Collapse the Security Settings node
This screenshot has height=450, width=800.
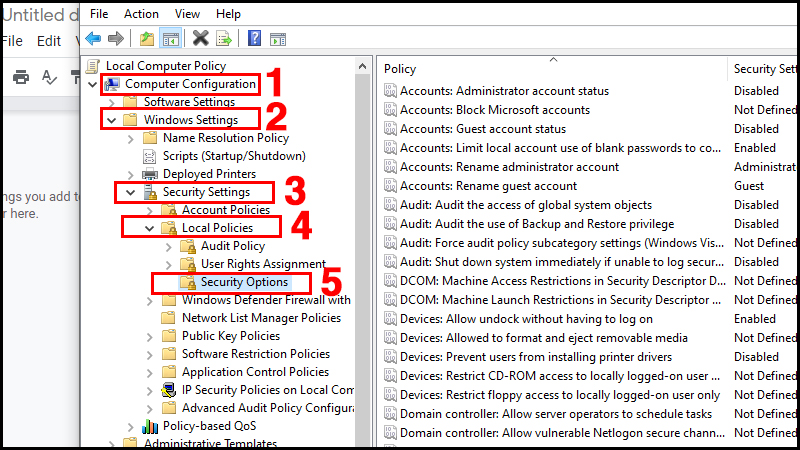coord(131,193)
